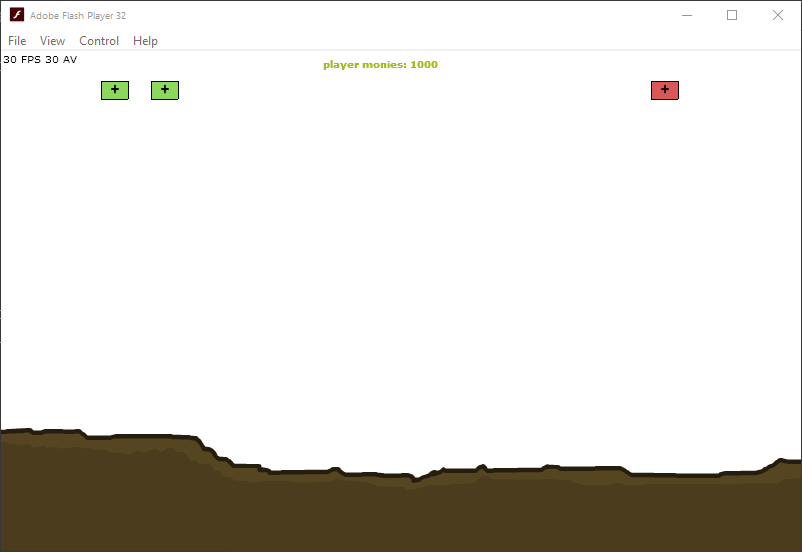Open the View menu
This screenshot has height=552, width=802.
52,41
